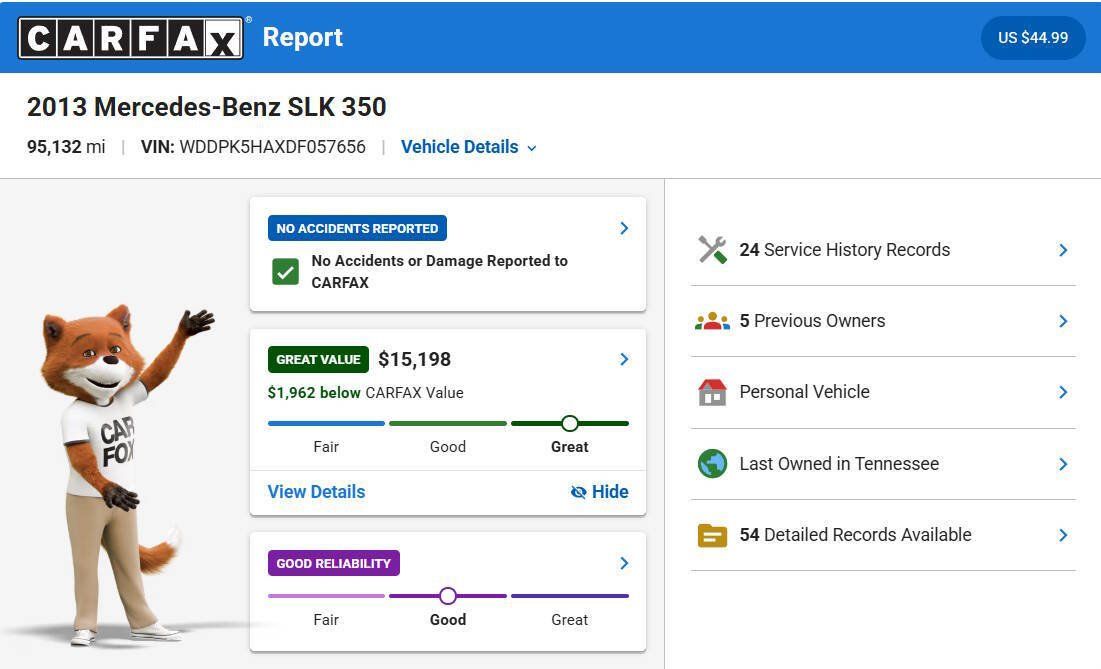The height and width of the screenshot is (669, 1101).
Task: Click the Good Reliability badge
Action: click(x=334, y=563)
